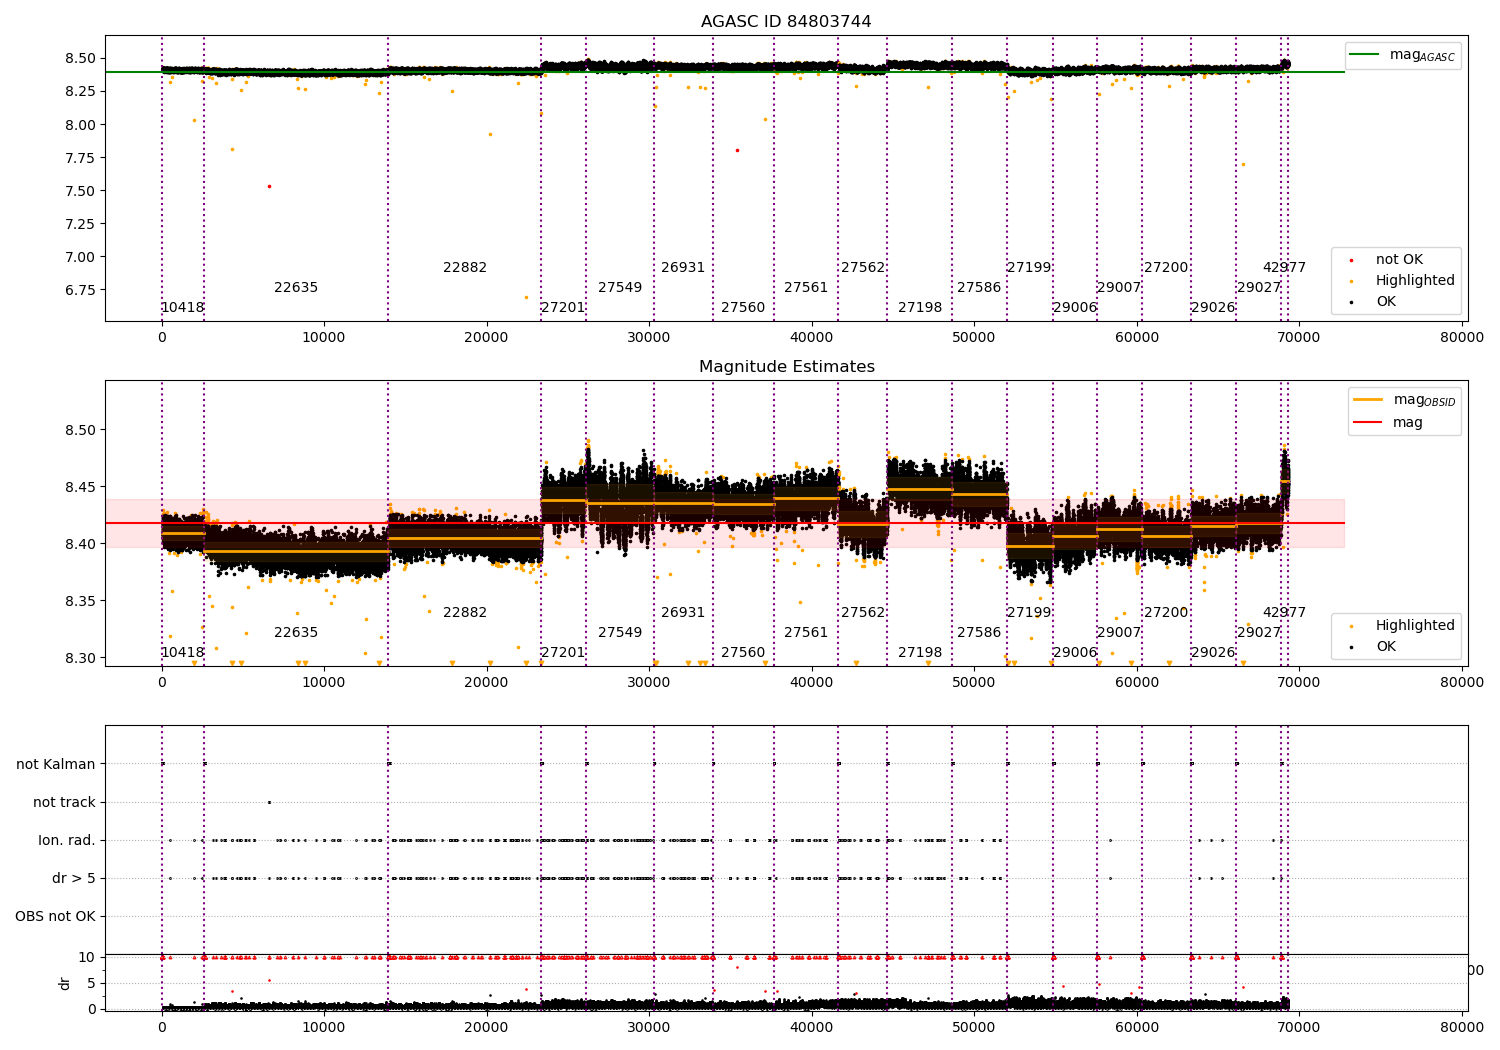Click 'OK' legend entry in Magnitude Estimates plot

click(x=1373, y=647)
